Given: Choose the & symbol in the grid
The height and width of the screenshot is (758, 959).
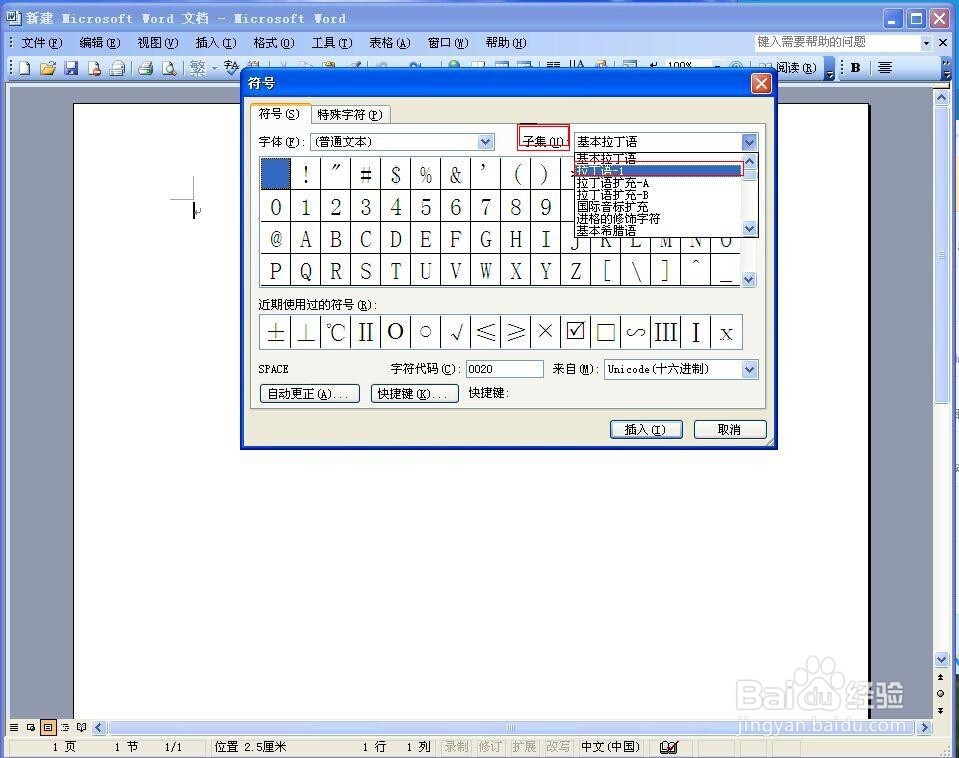Looking at the screenshot, I should click(456, 174).
